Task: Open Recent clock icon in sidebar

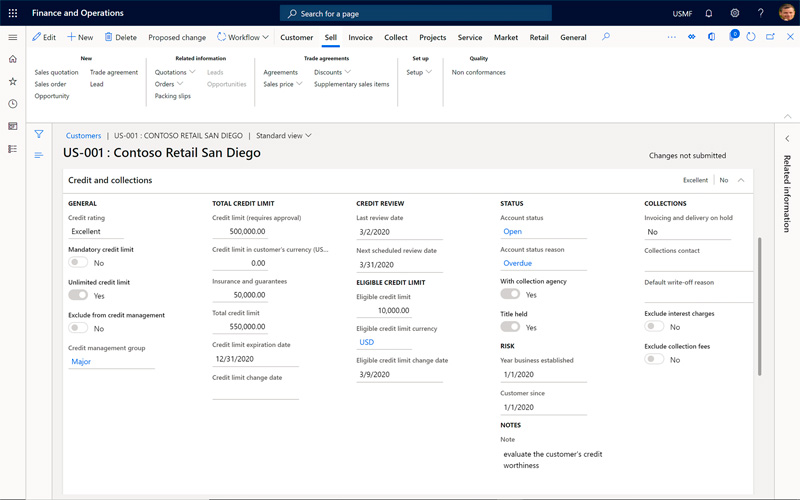Action: point(13,104)
